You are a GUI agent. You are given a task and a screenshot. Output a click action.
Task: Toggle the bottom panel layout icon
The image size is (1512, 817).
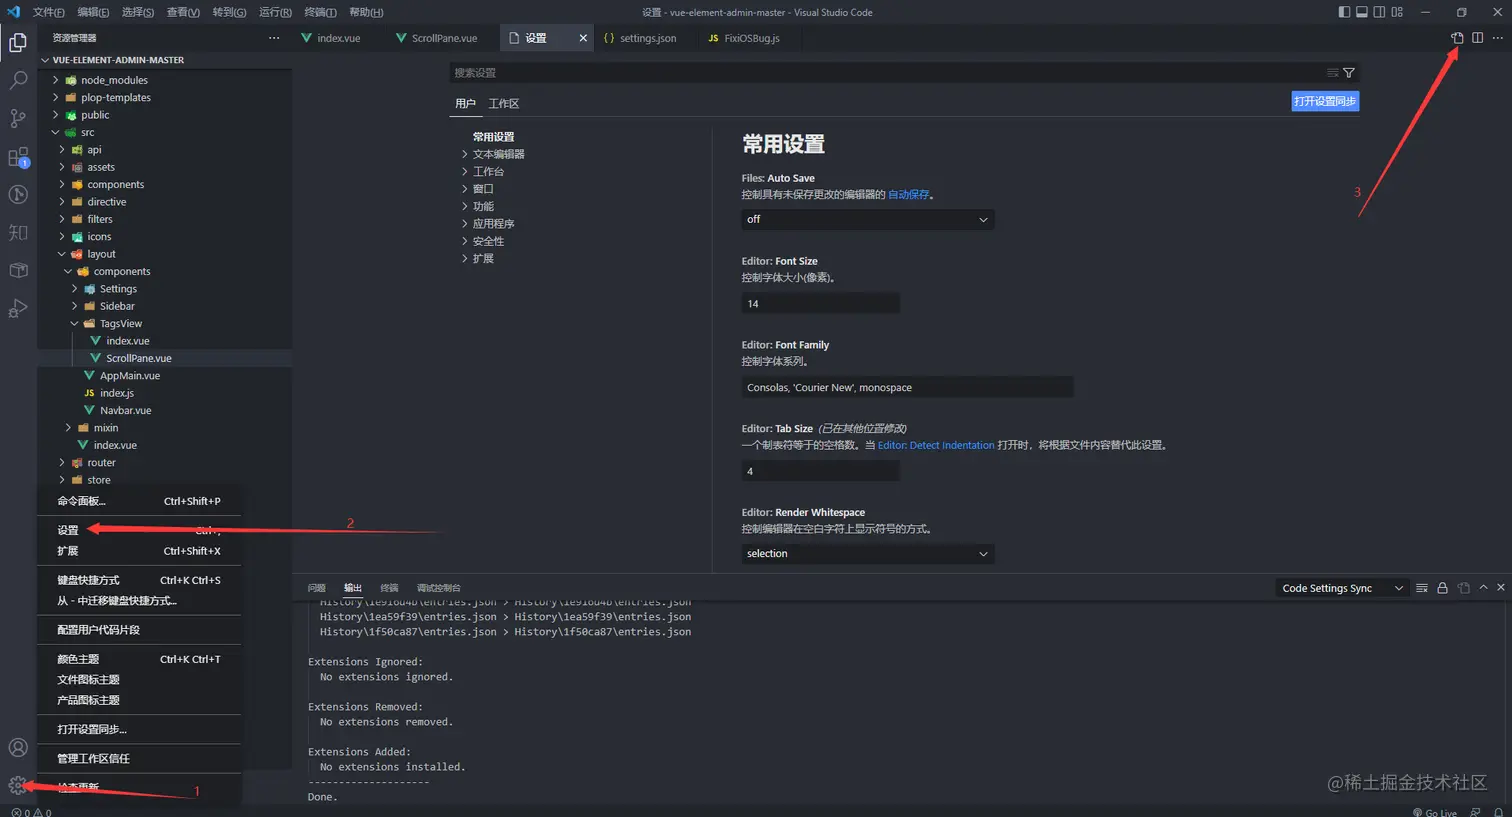(x=1362, y=12)
